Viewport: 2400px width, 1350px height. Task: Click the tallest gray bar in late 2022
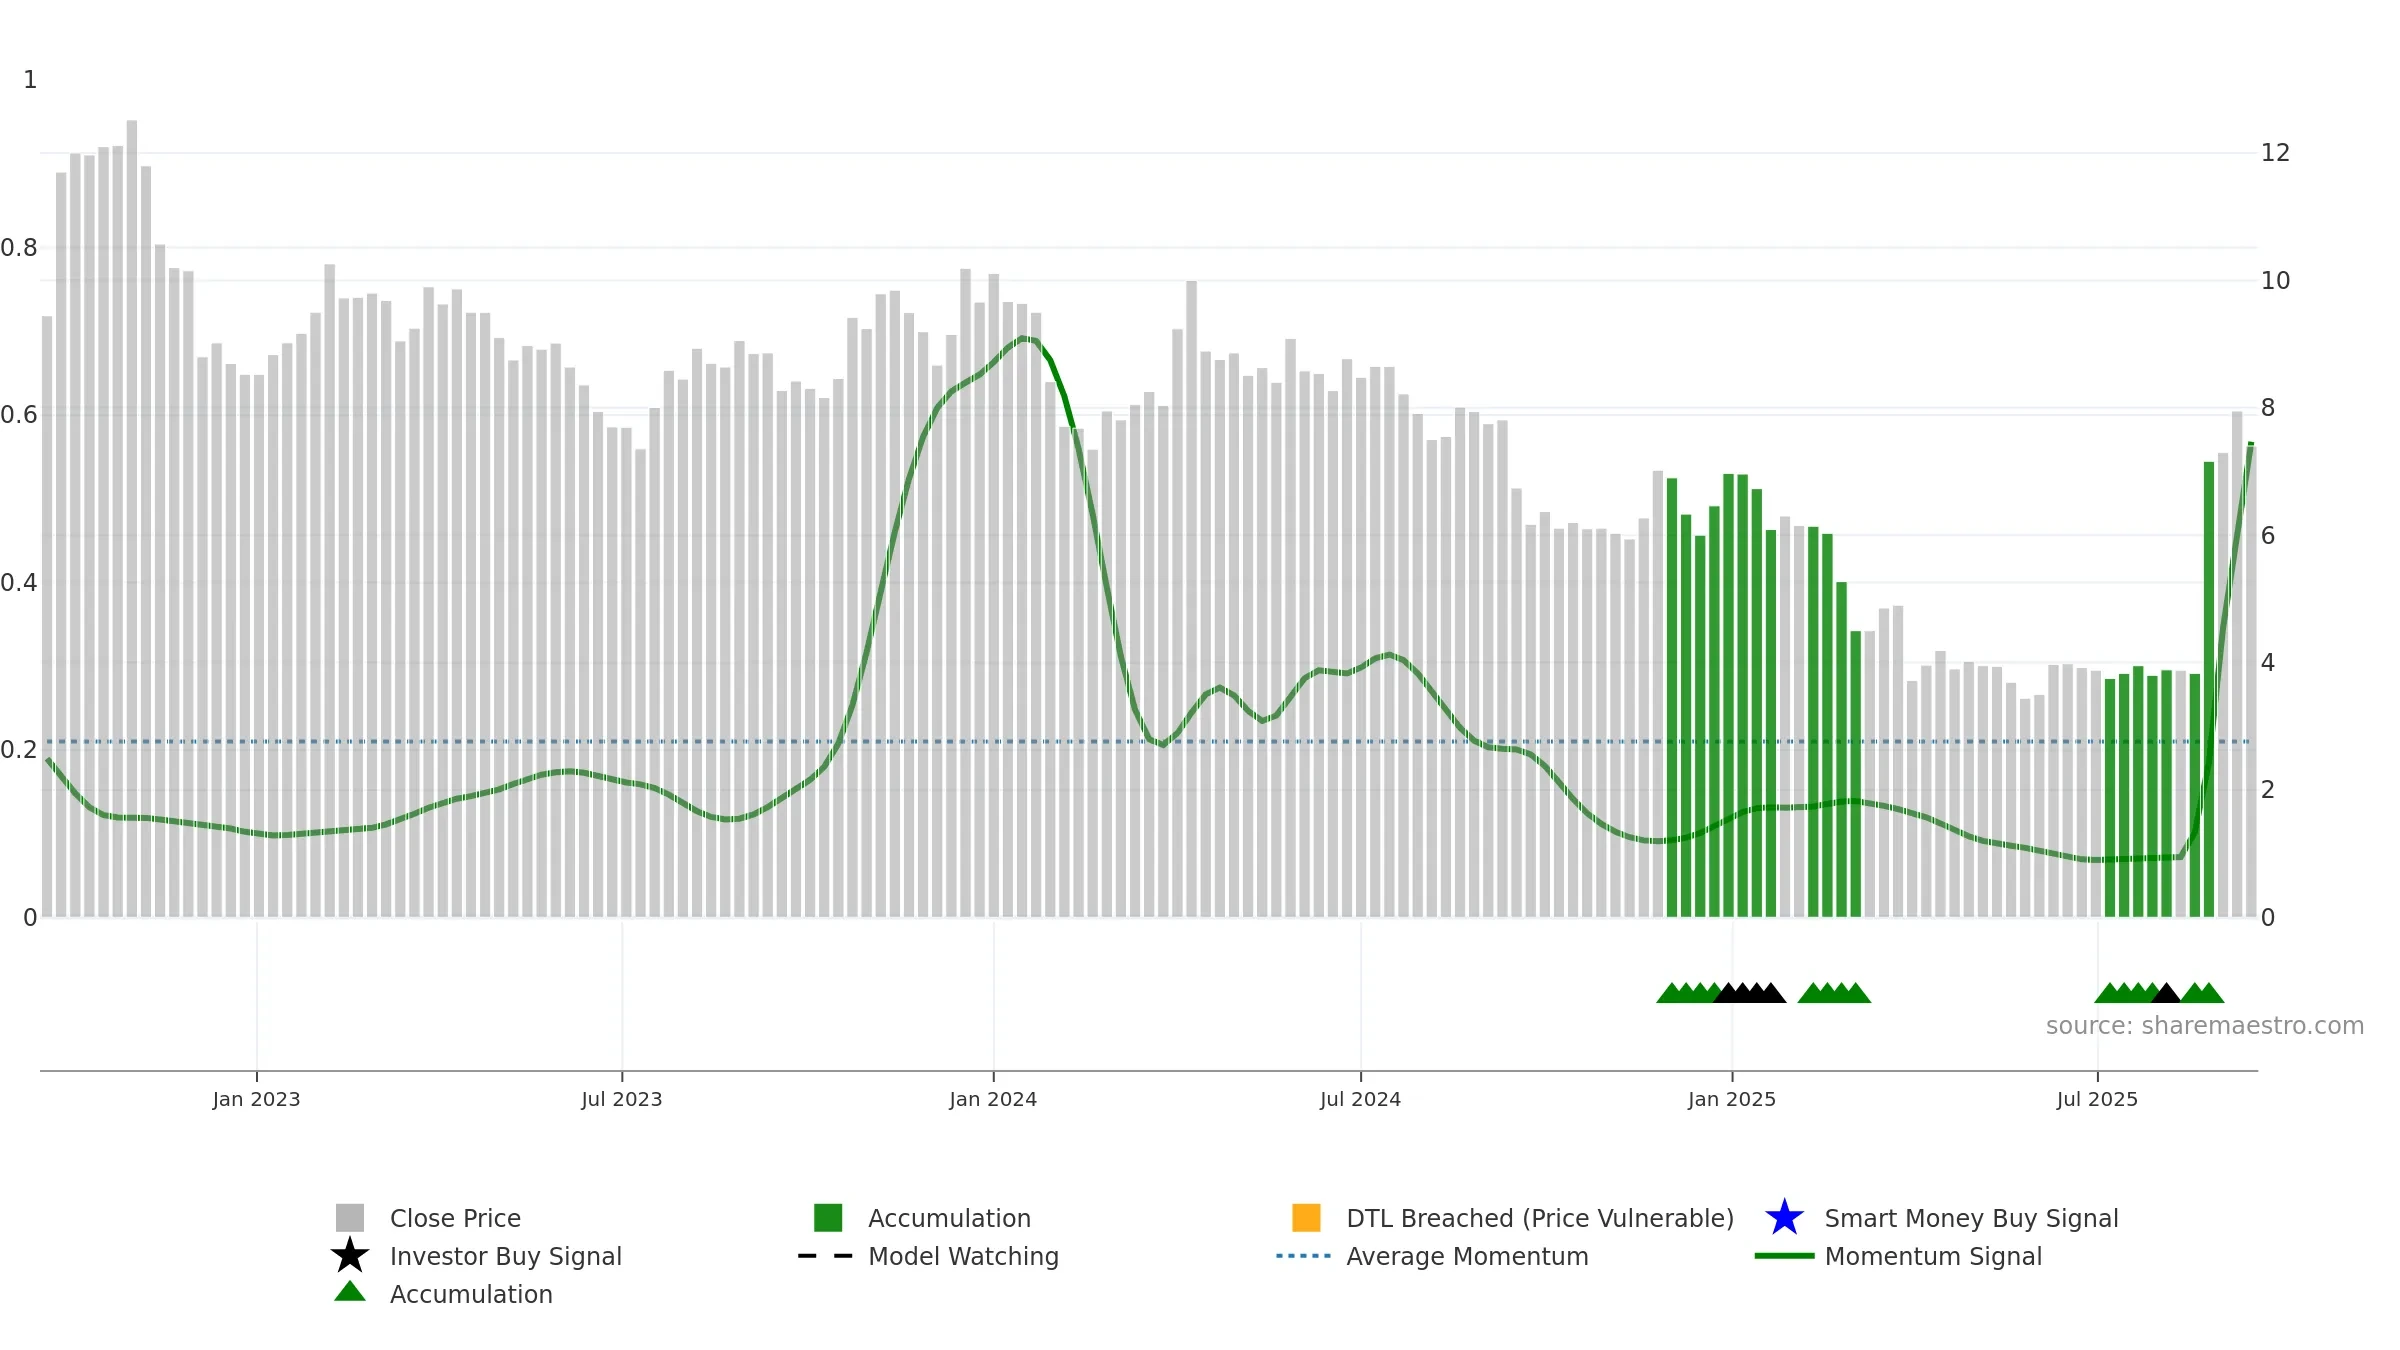(x=132, y=519)
